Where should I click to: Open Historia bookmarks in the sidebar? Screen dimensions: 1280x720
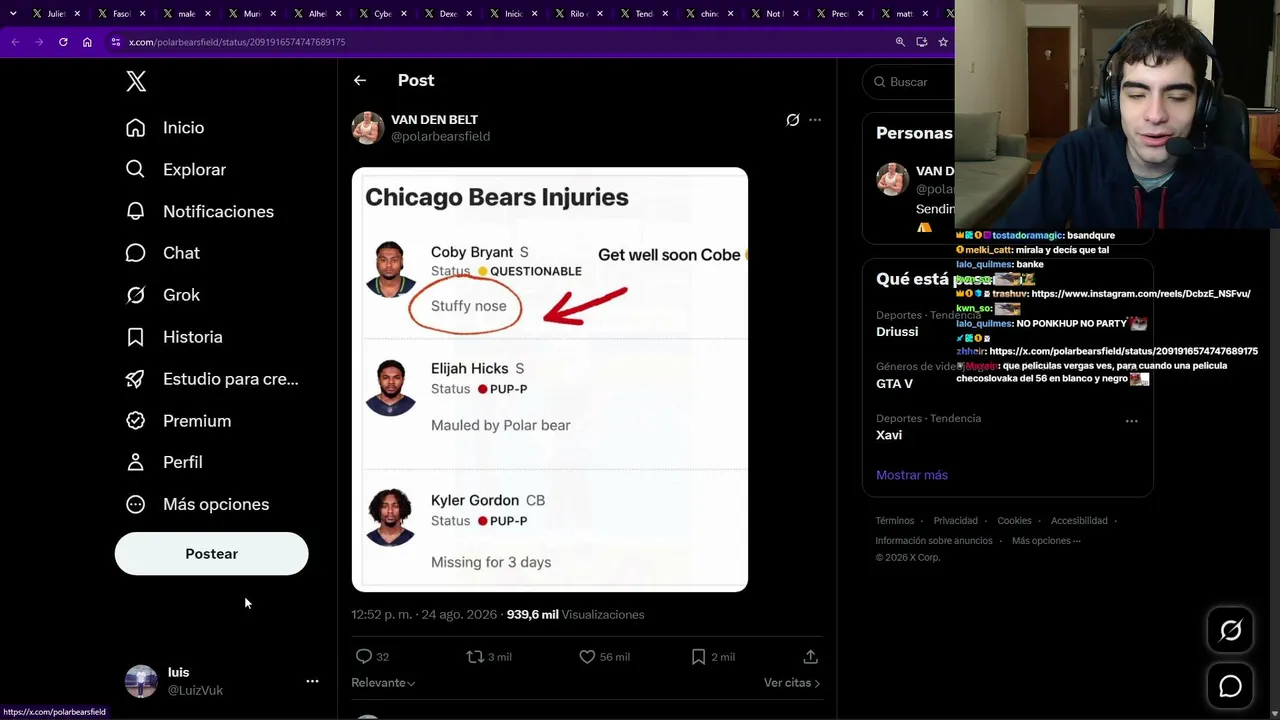(x=174, y=338)
